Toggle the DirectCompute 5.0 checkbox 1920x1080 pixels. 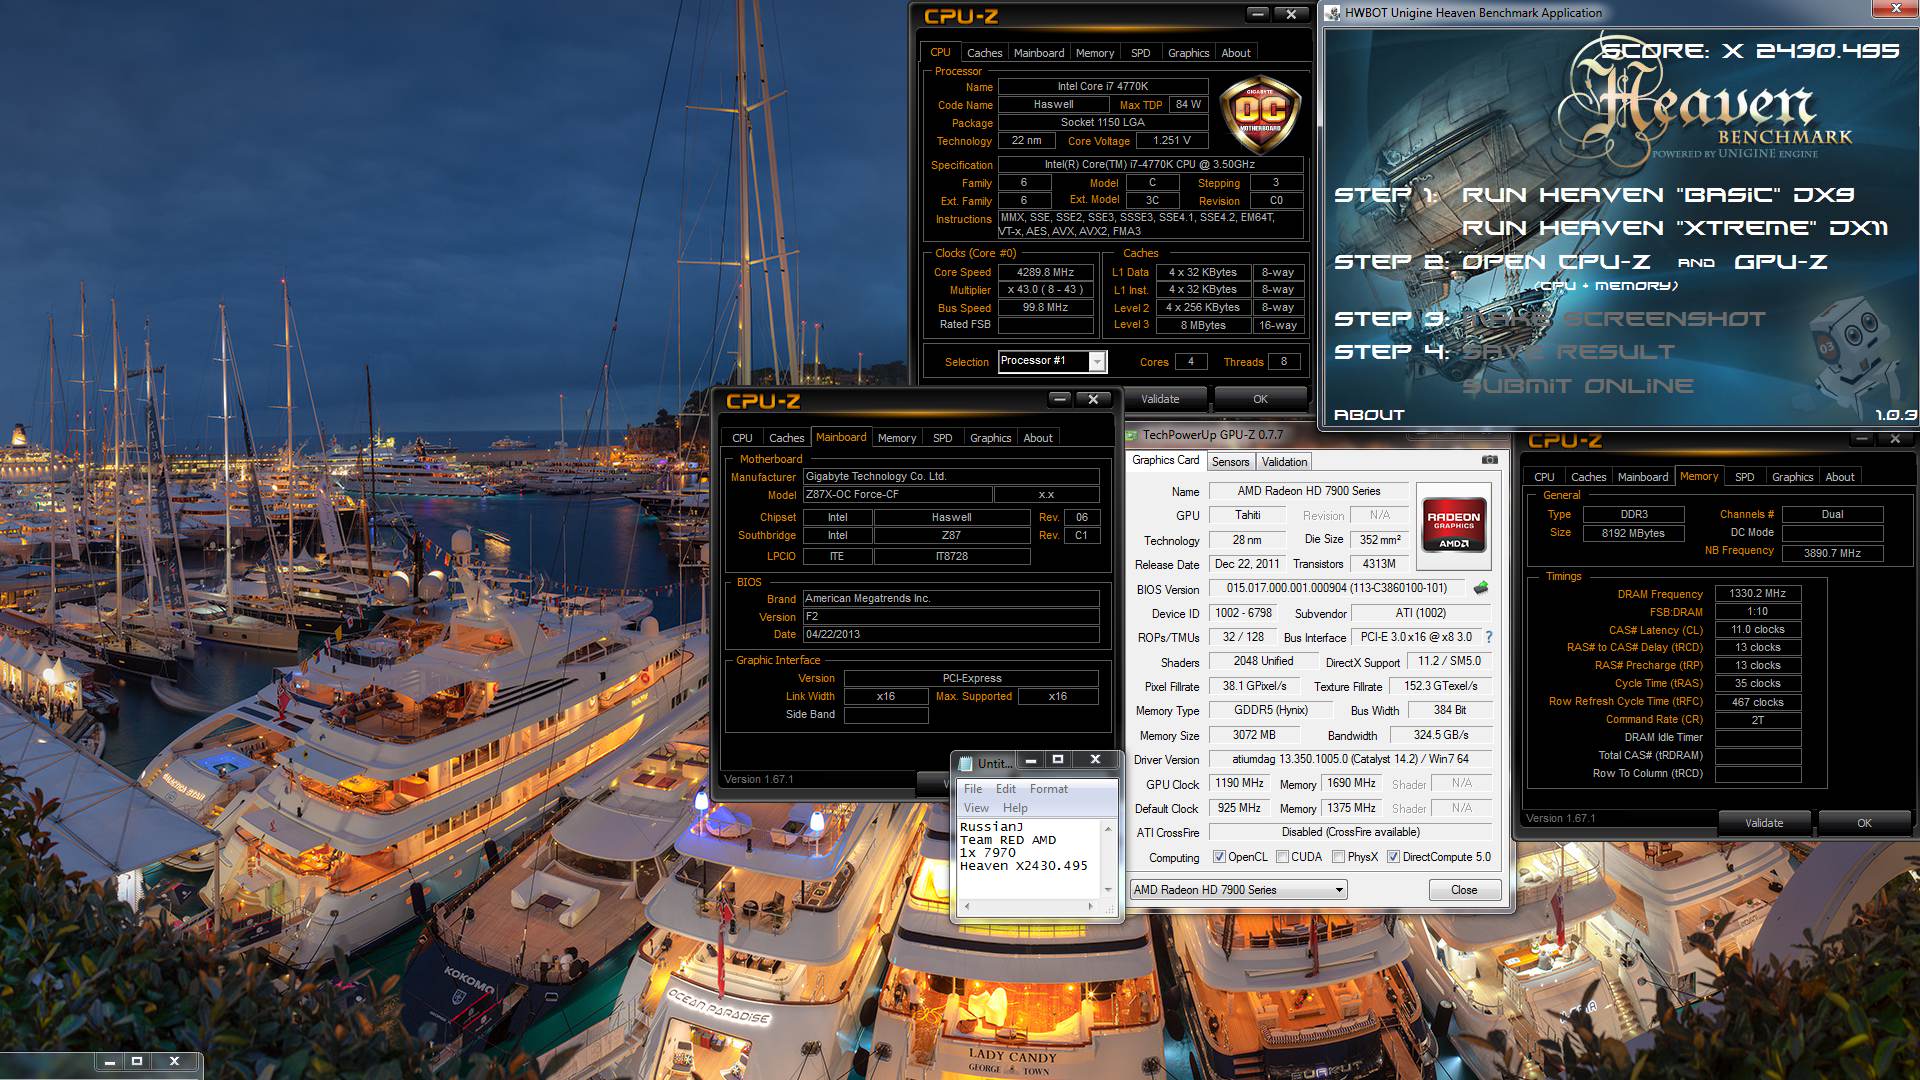pyautogui.click(x=1393, y=857)
